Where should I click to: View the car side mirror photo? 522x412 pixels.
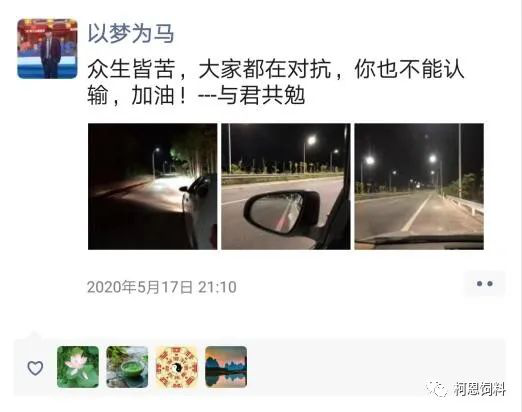[x=286, y=186]
